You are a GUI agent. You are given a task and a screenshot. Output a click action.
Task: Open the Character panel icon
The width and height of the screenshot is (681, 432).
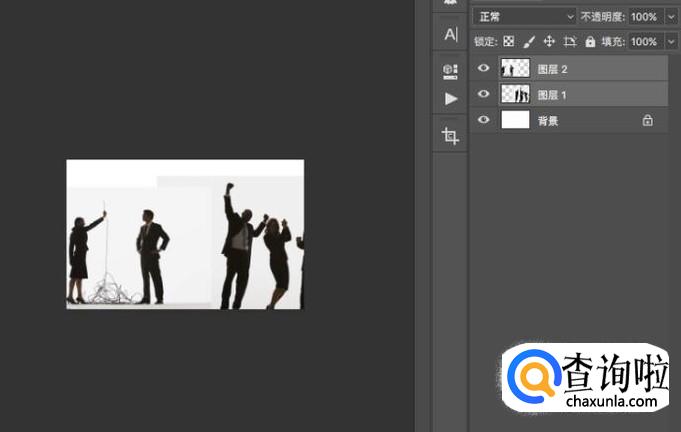click(450, 35)
